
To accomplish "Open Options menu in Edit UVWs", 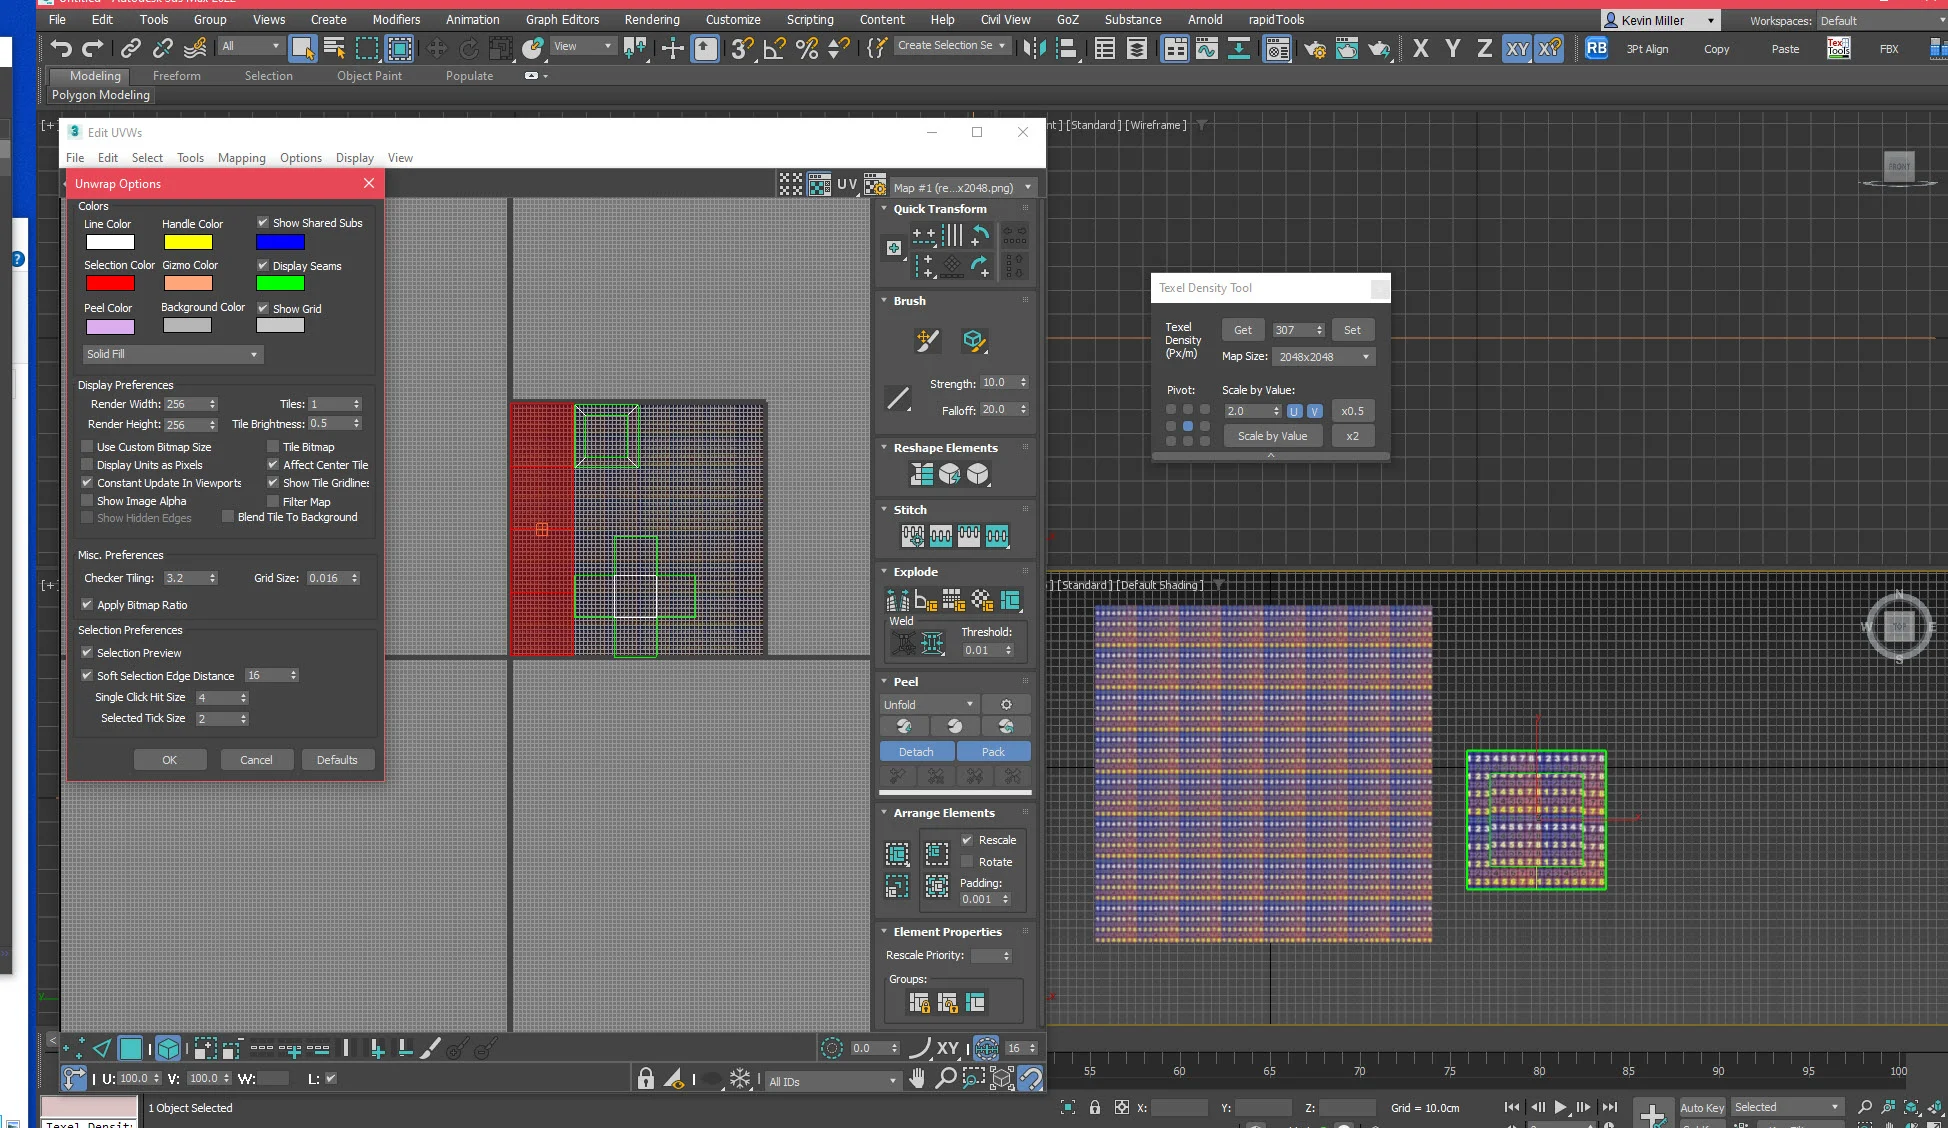I will 301,158.
